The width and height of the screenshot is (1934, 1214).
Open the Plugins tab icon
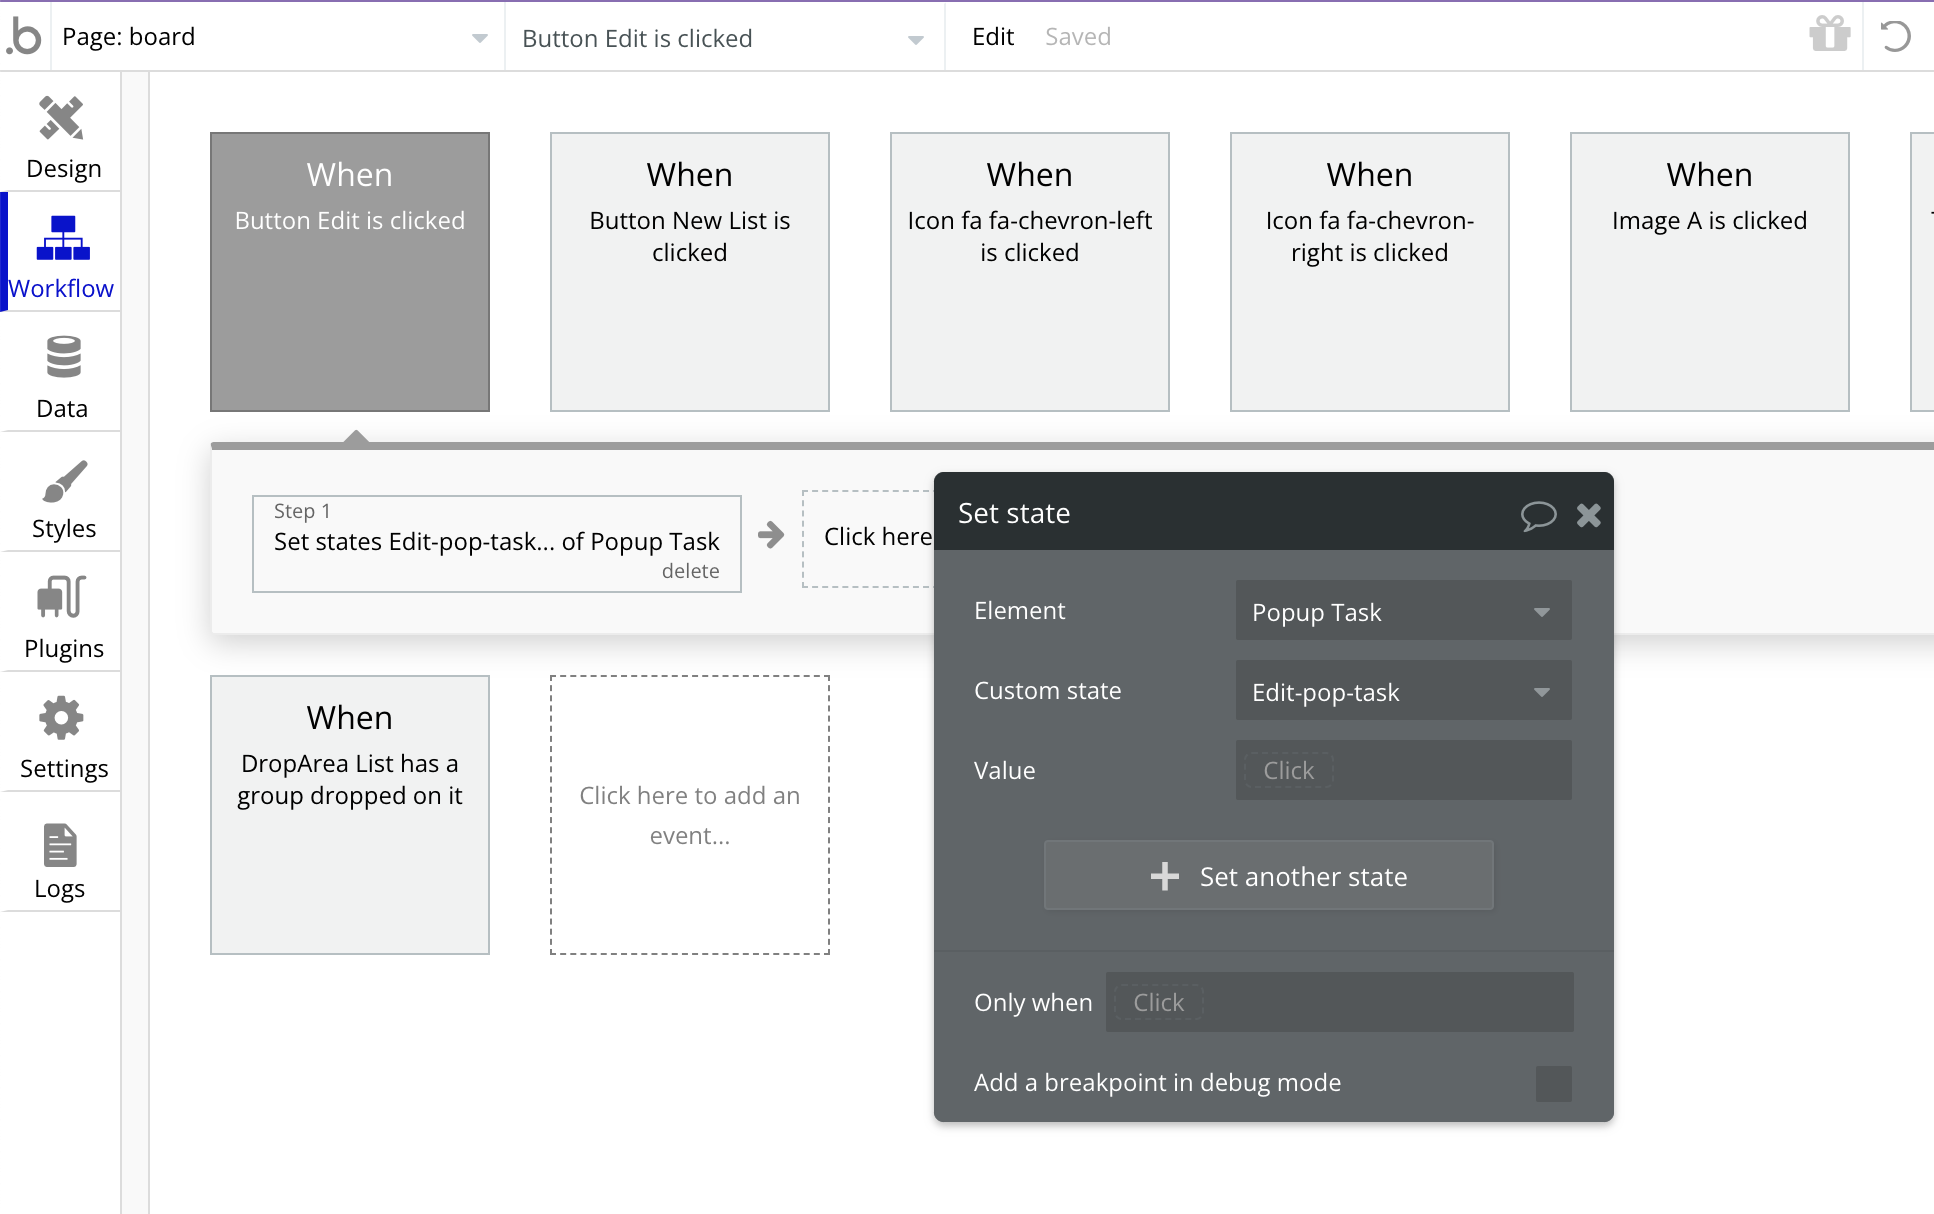(62, 598)
